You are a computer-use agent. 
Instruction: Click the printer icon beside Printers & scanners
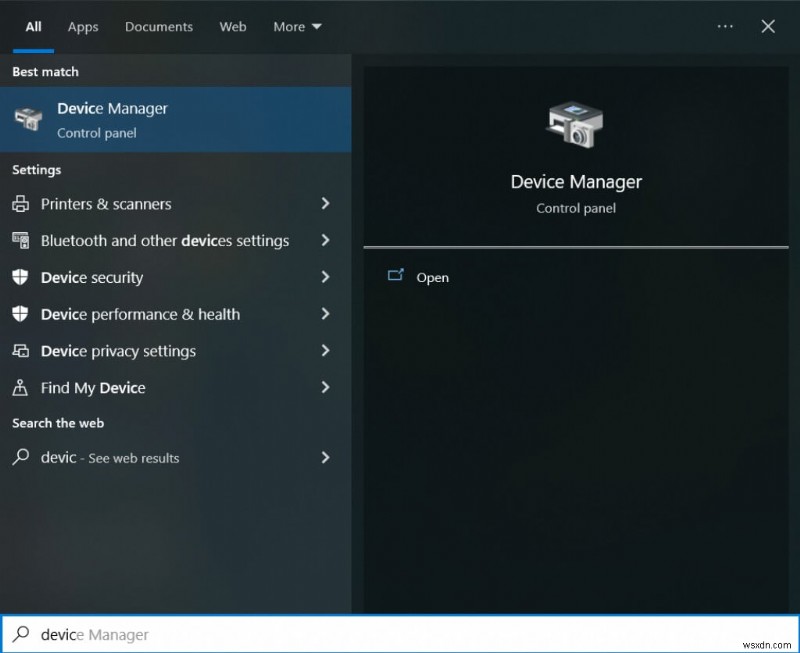20,204
